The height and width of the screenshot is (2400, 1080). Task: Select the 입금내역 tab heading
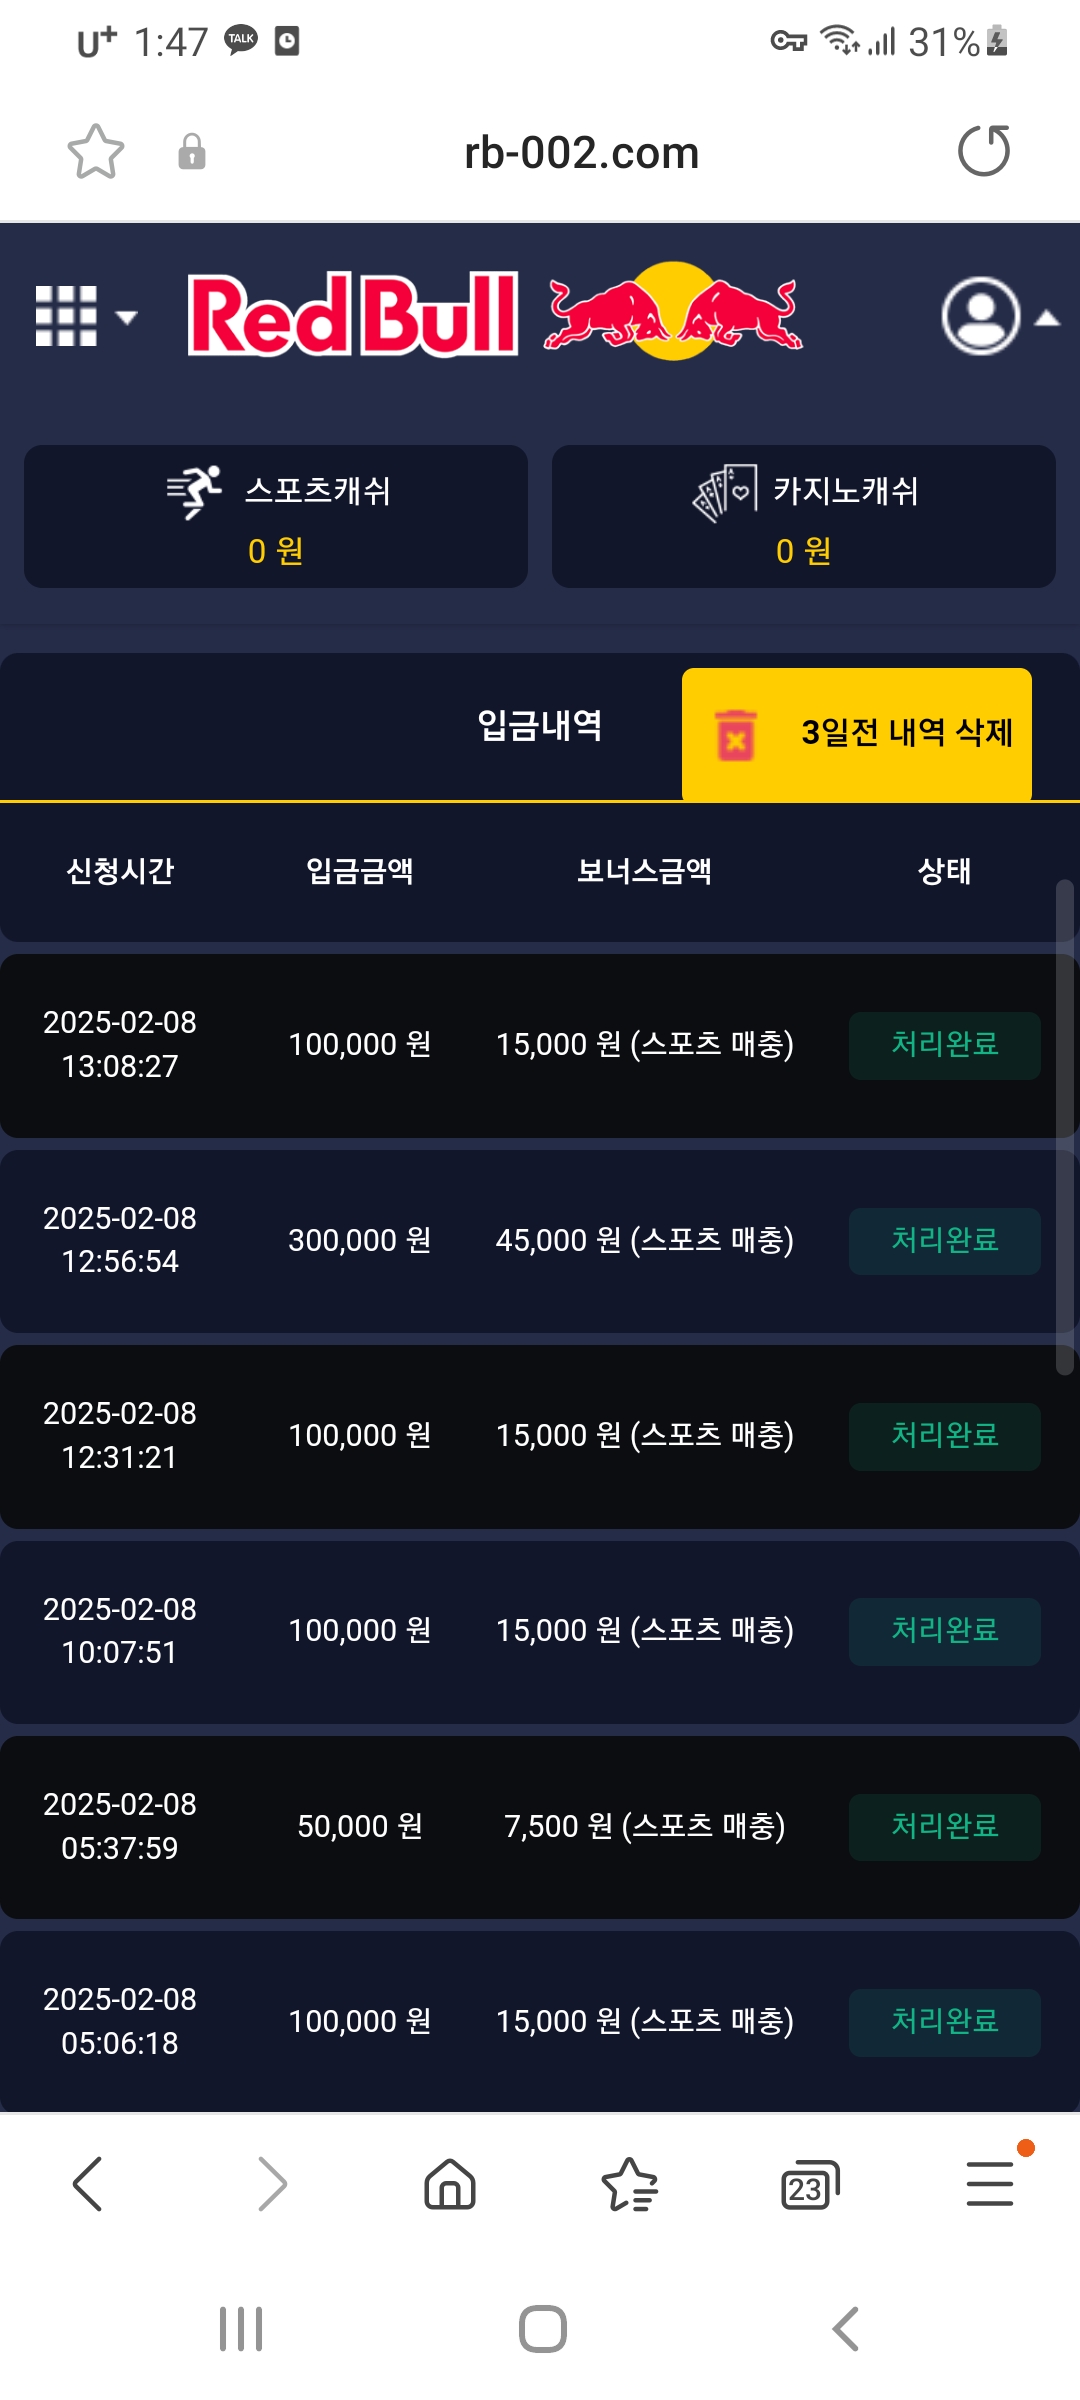540,726
